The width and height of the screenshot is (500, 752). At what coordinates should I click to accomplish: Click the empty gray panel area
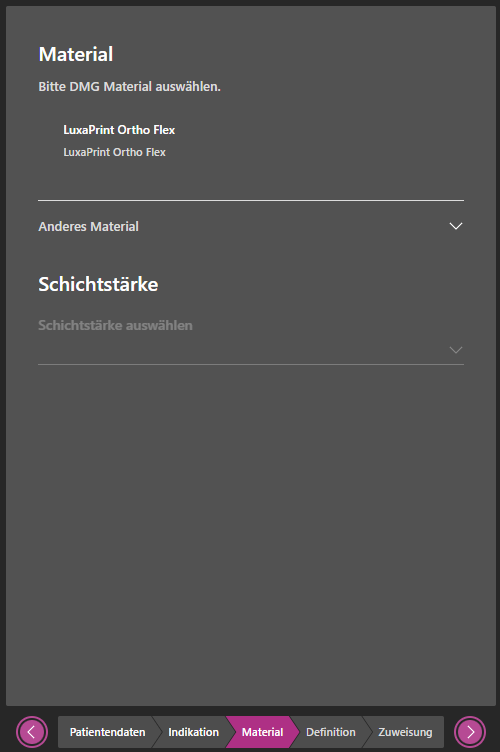251,528
